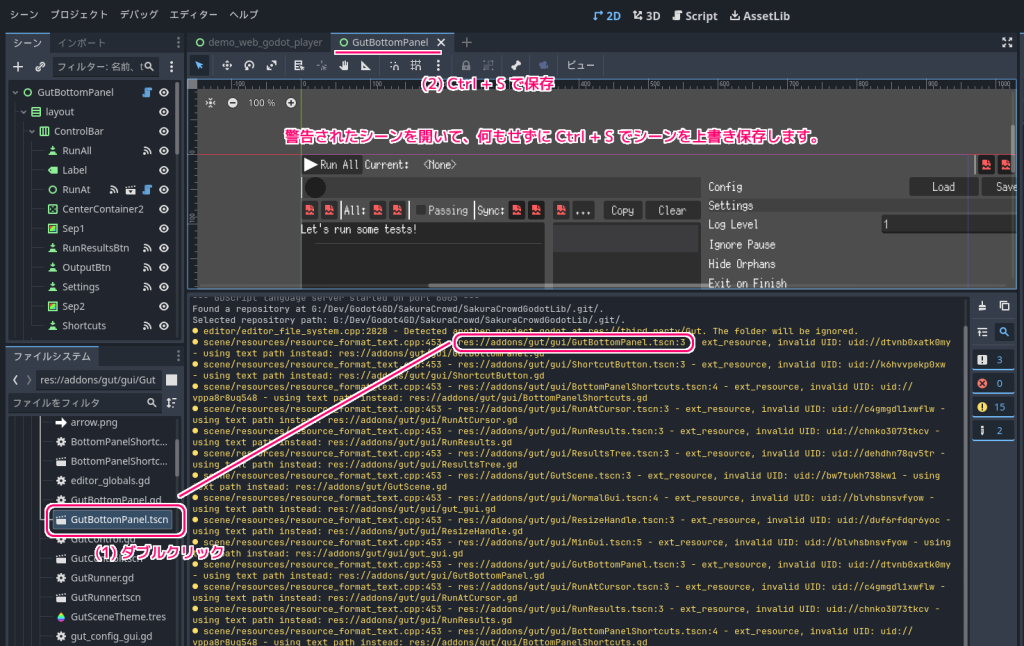Collapse the layout node
Viewport: 1024px width, 646px height.
point(24,112)
